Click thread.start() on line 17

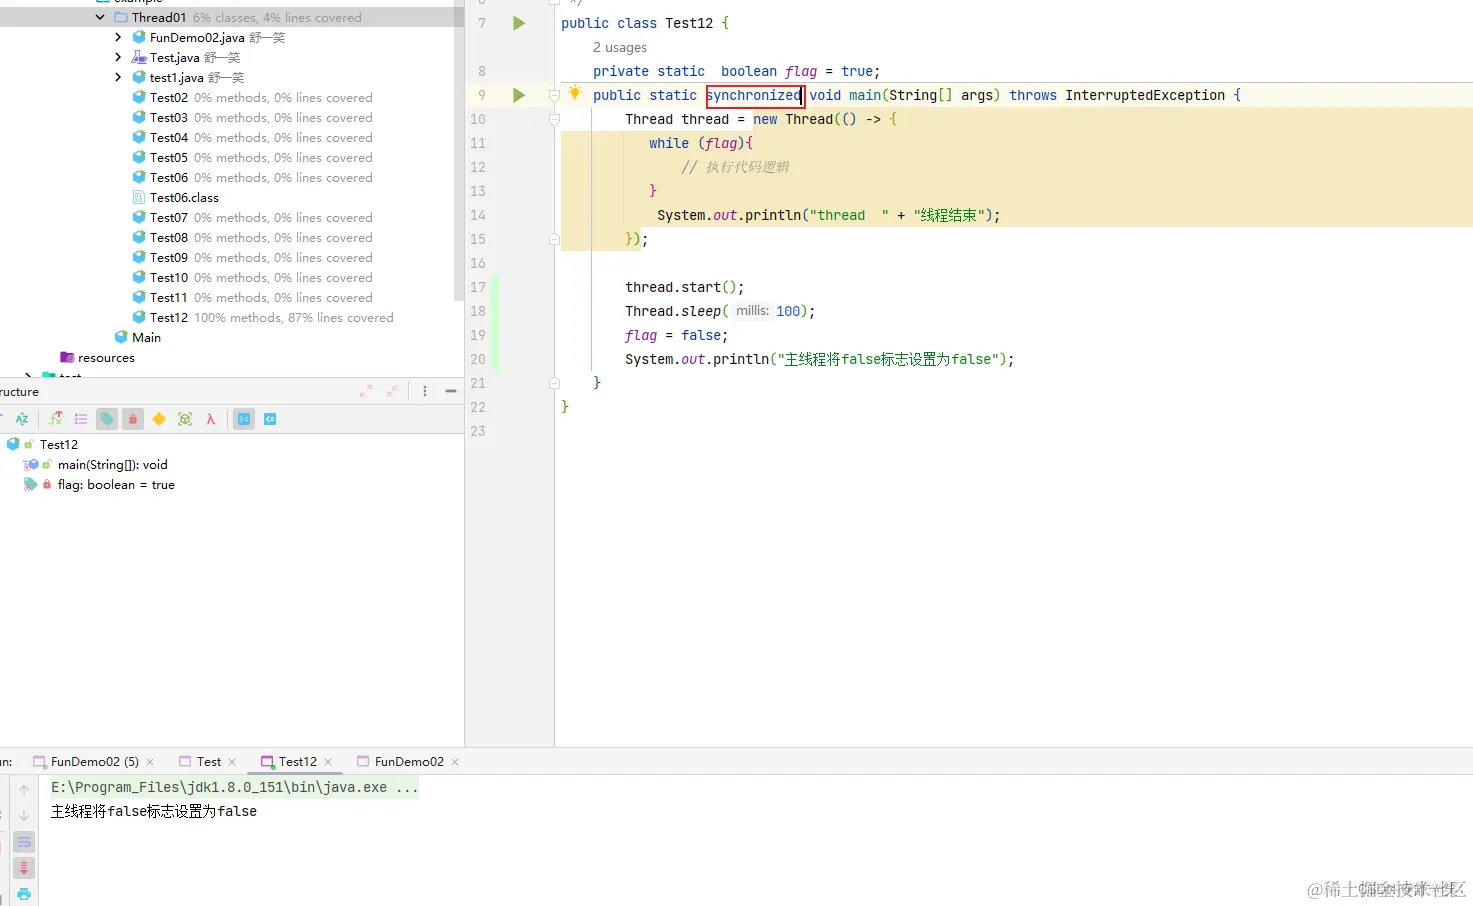(x=685, y=287)
